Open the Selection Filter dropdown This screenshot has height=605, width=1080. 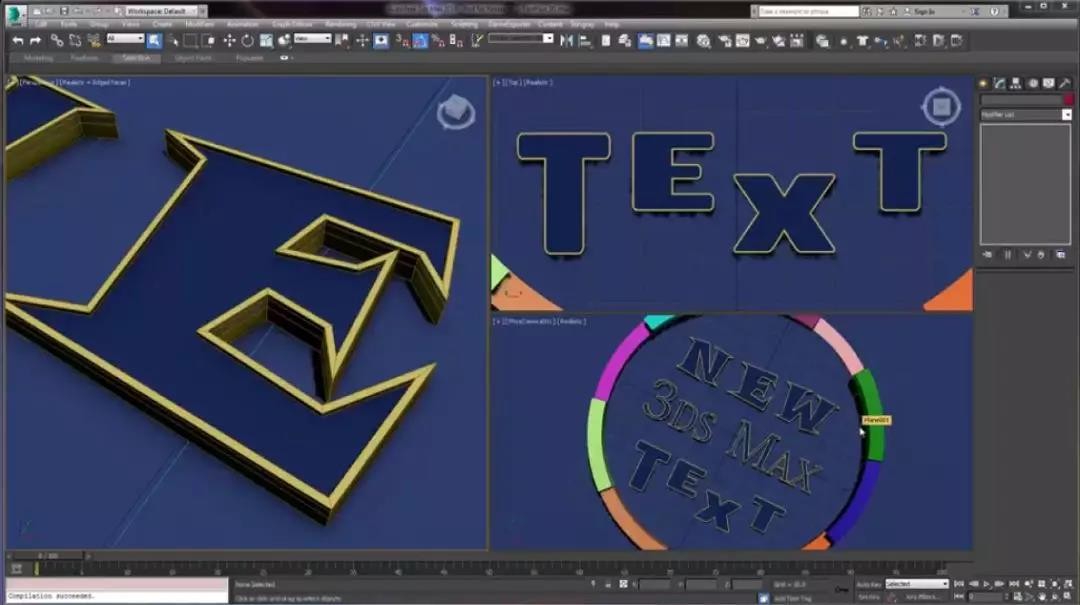click(125, 39)
